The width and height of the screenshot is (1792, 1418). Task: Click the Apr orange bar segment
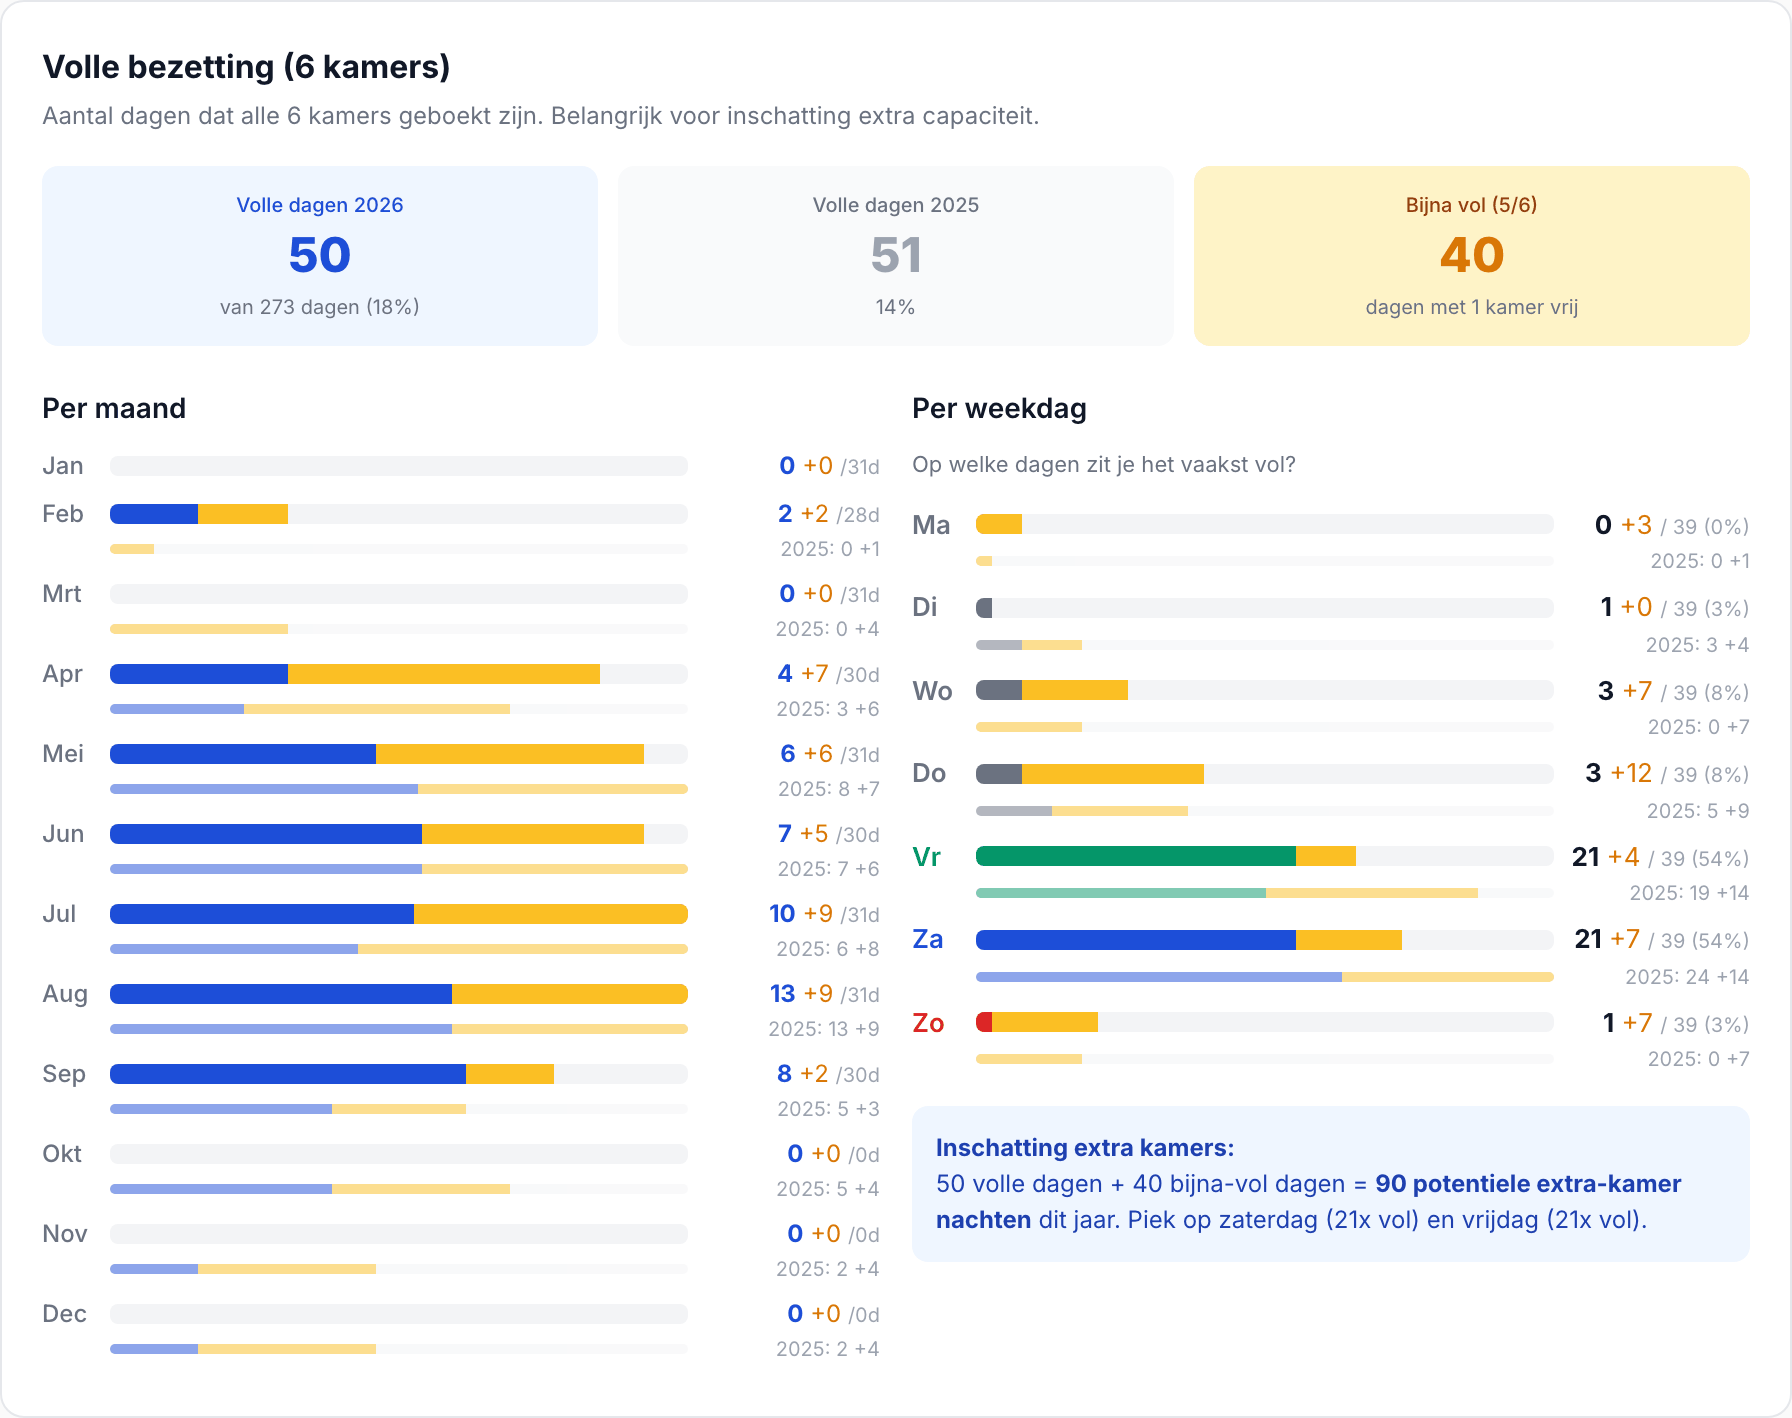(x=444, y=674)
